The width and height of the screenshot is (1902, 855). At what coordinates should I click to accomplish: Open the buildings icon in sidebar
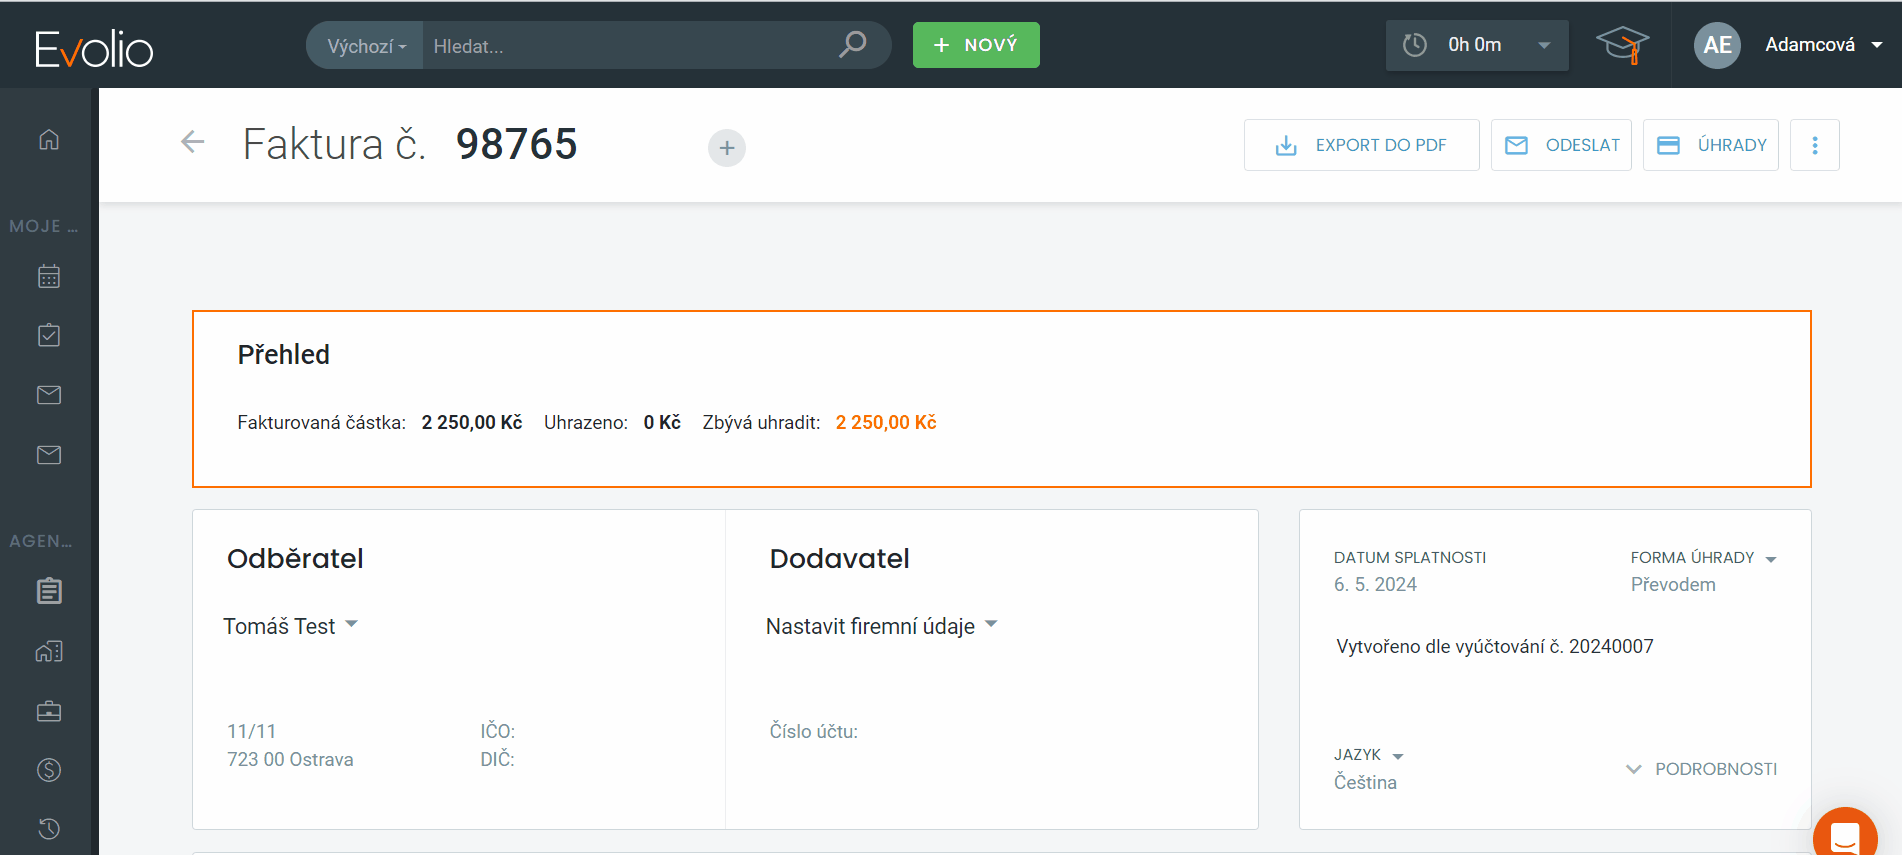pyautogui.click(x=49, y=652)
